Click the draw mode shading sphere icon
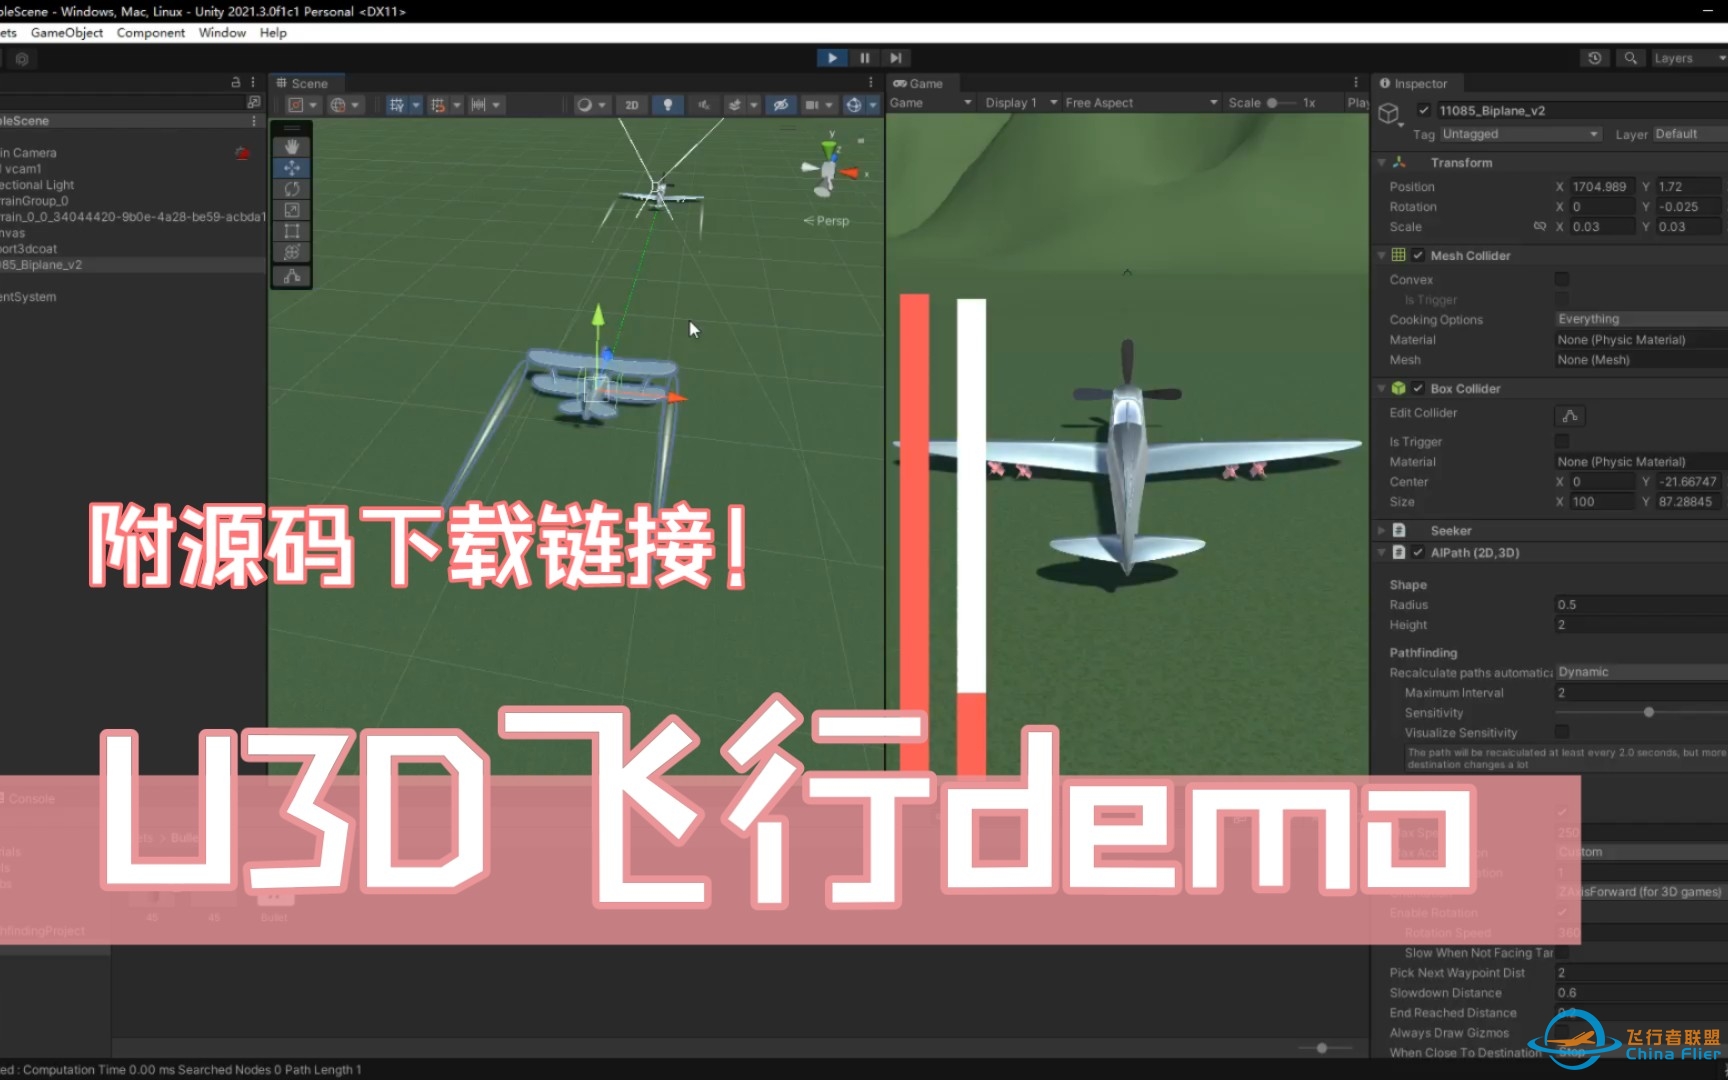The height and width of the screenshot is (1080, 1728). point(585,105)
